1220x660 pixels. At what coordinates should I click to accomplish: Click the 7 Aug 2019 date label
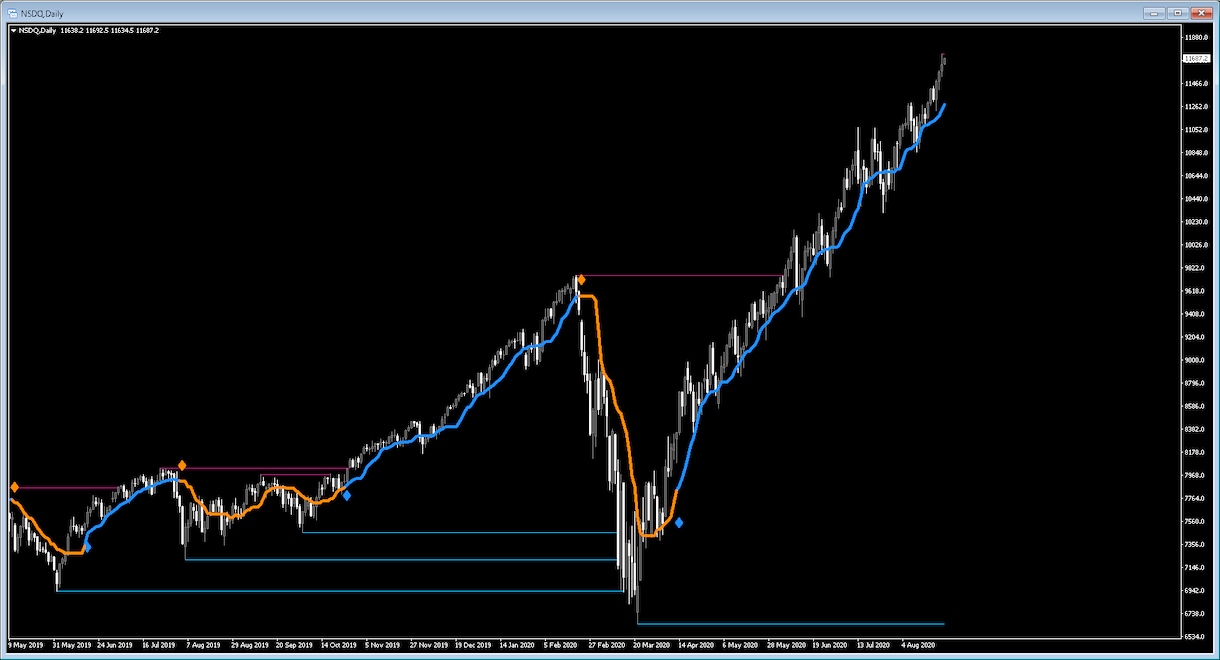pos(204,645)
